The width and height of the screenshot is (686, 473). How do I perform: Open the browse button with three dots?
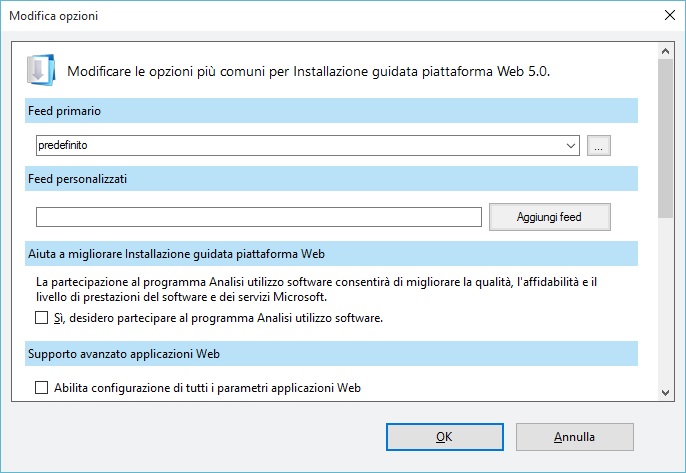(x=598, y=145)
